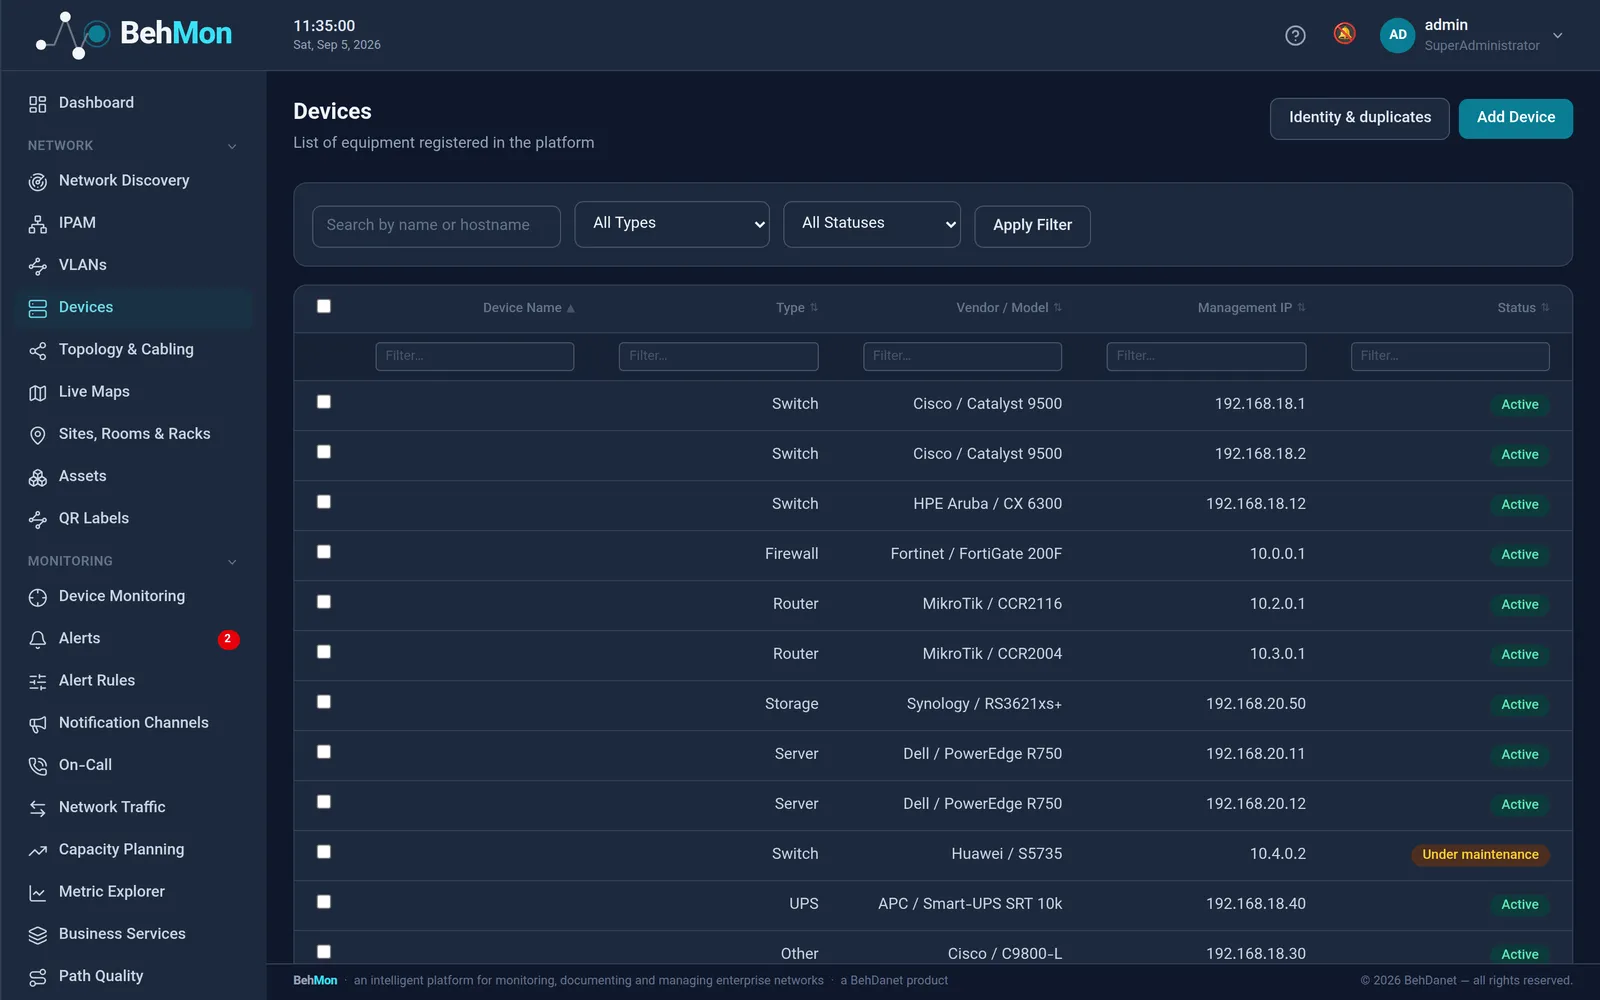Click the Business Services layers icon

tap(38, 935)
